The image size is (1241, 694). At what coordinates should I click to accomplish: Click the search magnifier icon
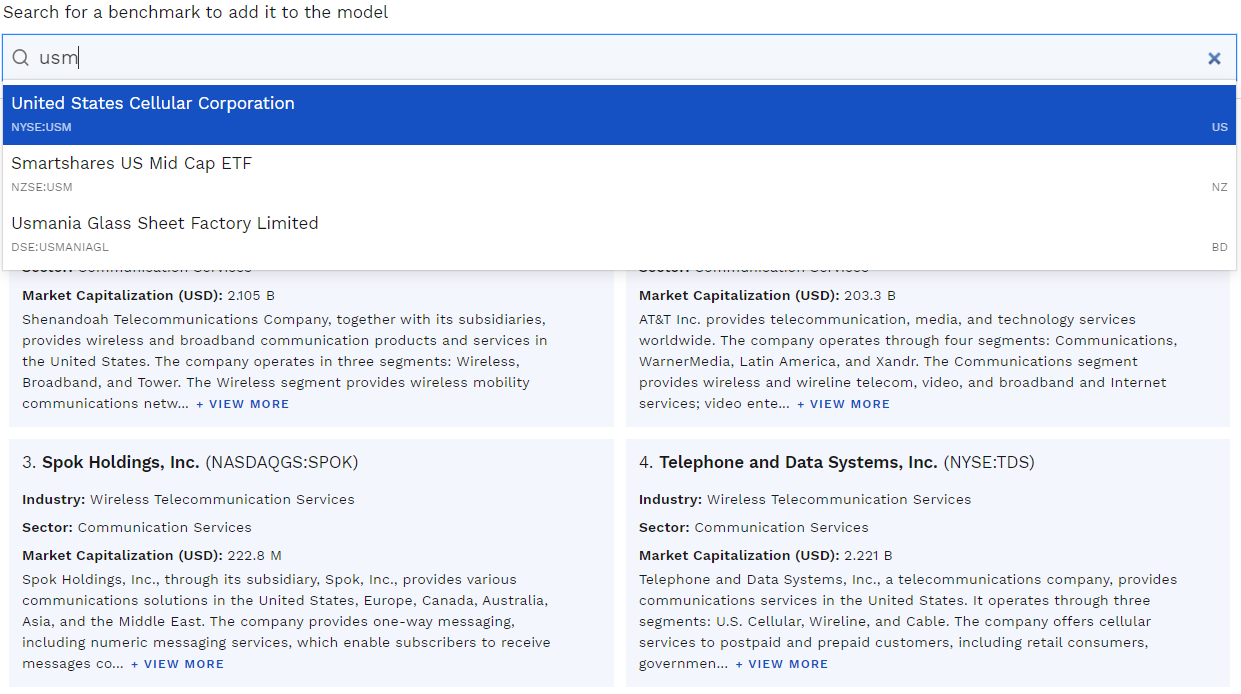[x=20, y=58]
